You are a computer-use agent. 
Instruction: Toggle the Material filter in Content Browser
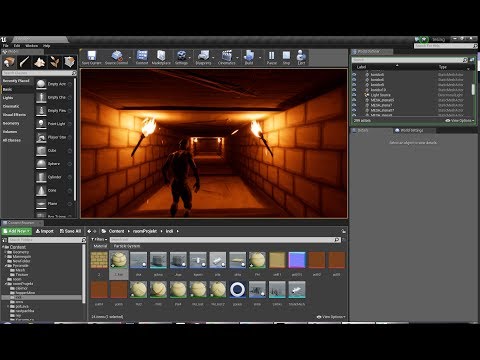coord(100,246)
